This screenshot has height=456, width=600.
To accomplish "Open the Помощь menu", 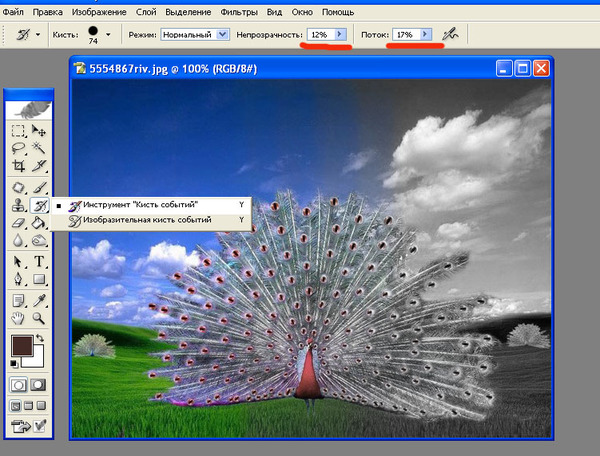I will 338,12.
